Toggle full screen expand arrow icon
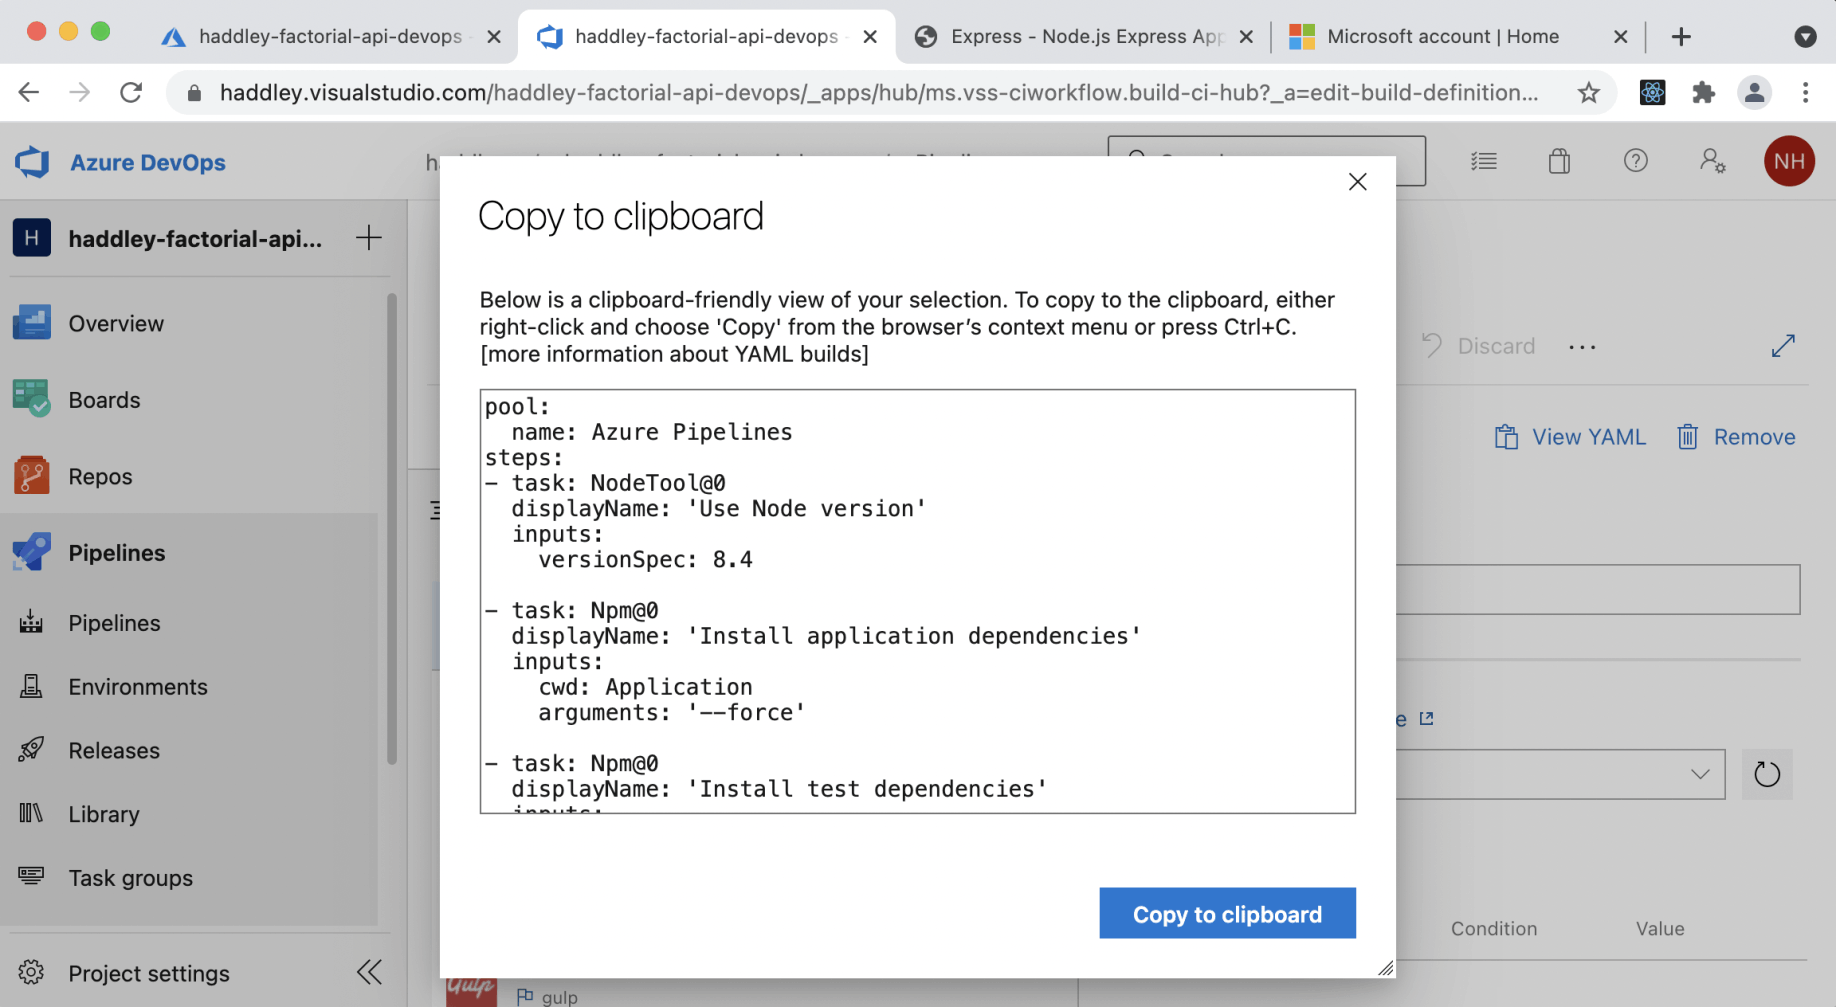Image resolution: width=1836 pixels, height=1007 pixels. [1783, 346]
